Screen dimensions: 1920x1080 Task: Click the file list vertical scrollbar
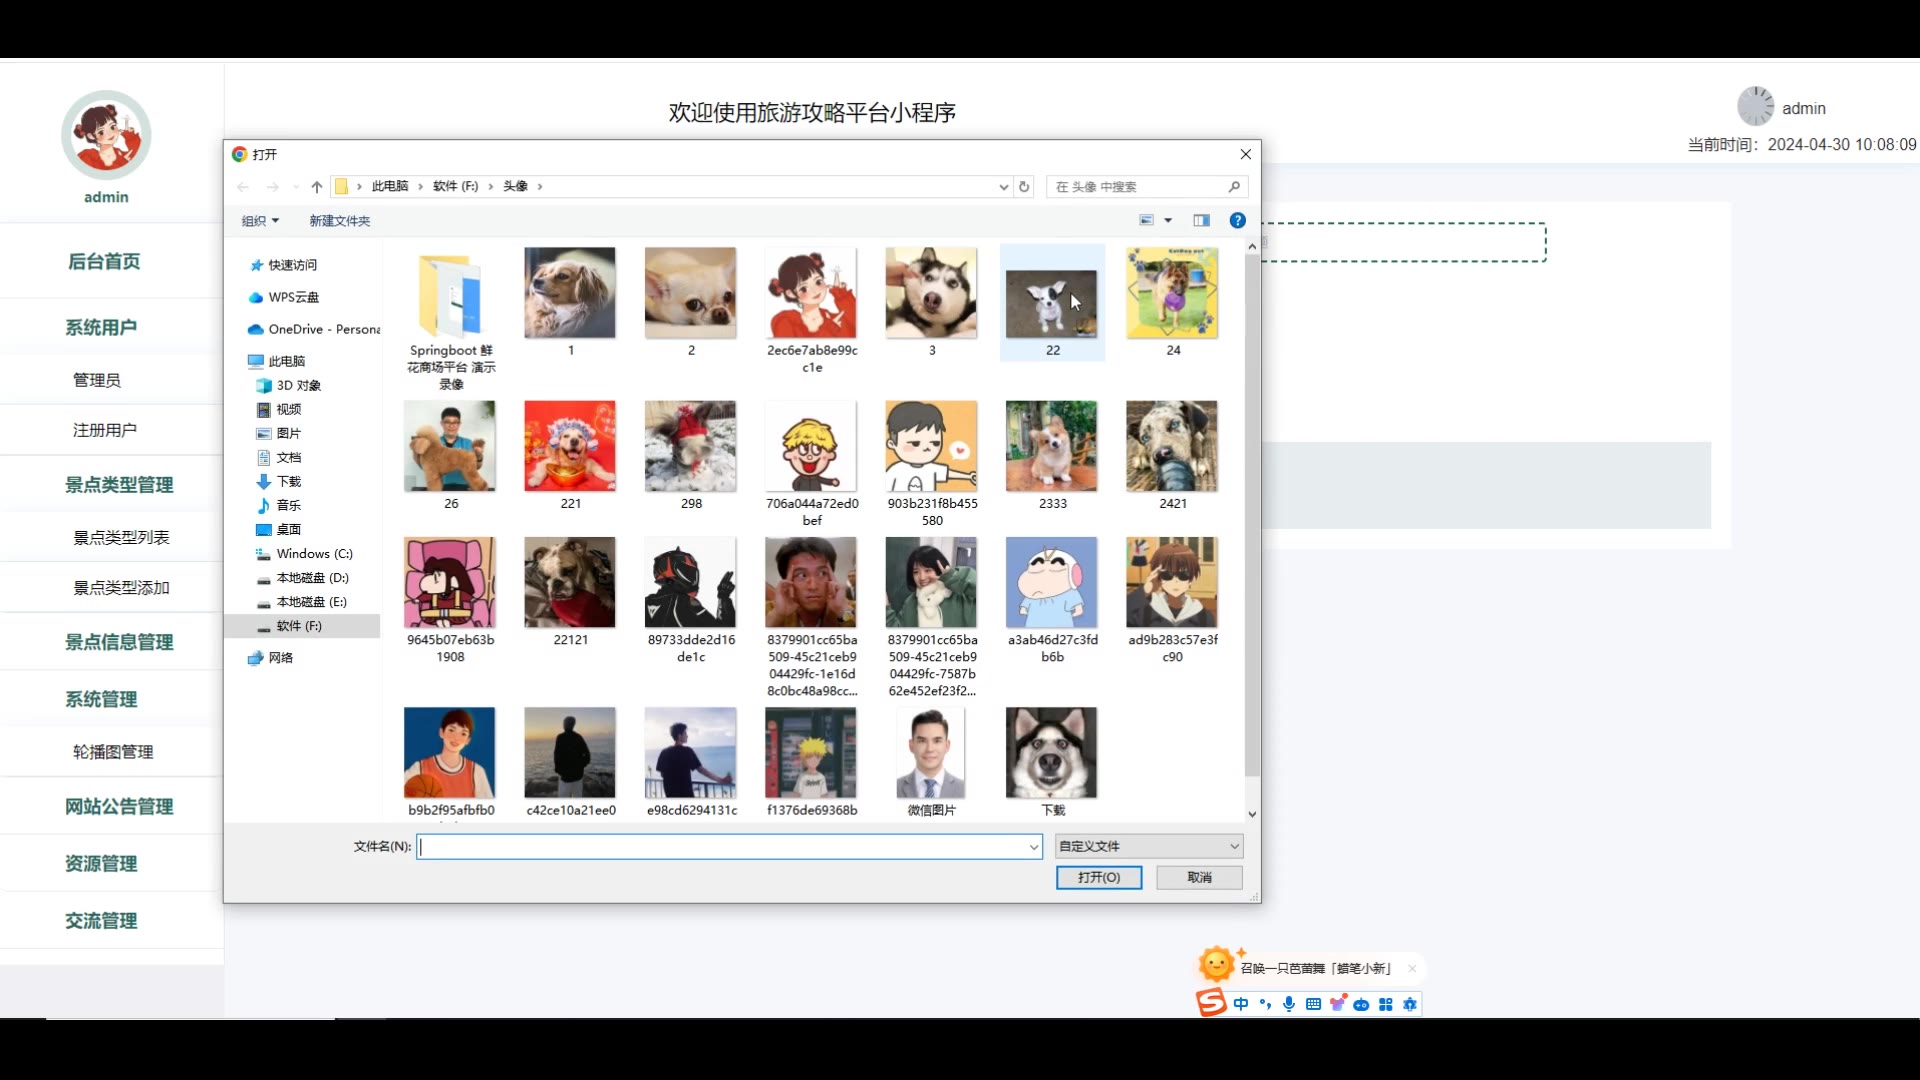point(1251,520)
